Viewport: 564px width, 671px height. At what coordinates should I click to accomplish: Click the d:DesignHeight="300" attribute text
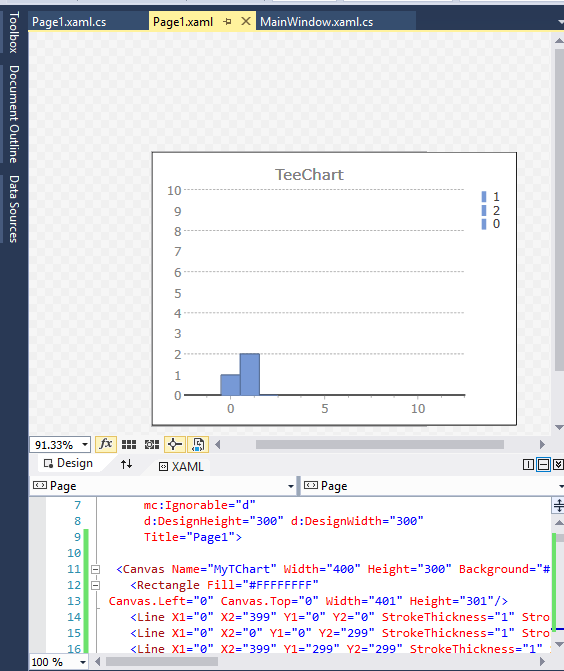coord(214,521)
